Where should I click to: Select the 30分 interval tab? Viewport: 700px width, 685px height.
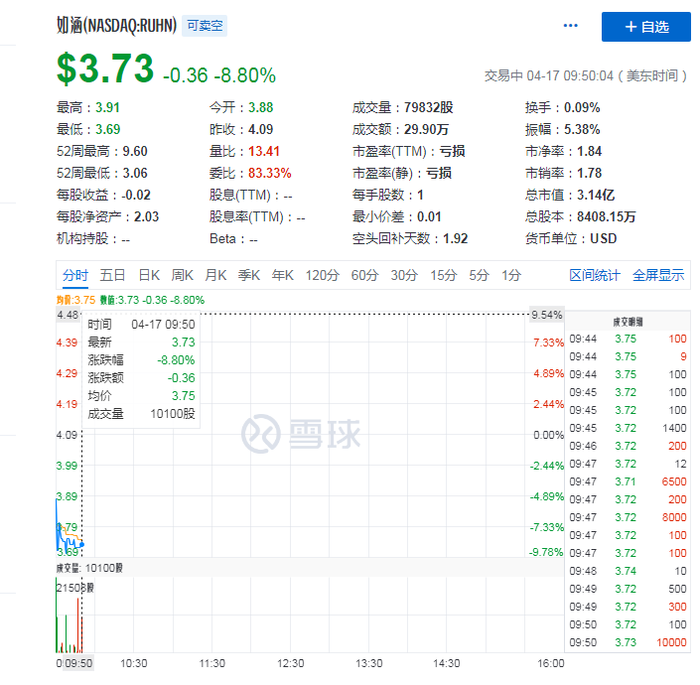tap(404, 275)
